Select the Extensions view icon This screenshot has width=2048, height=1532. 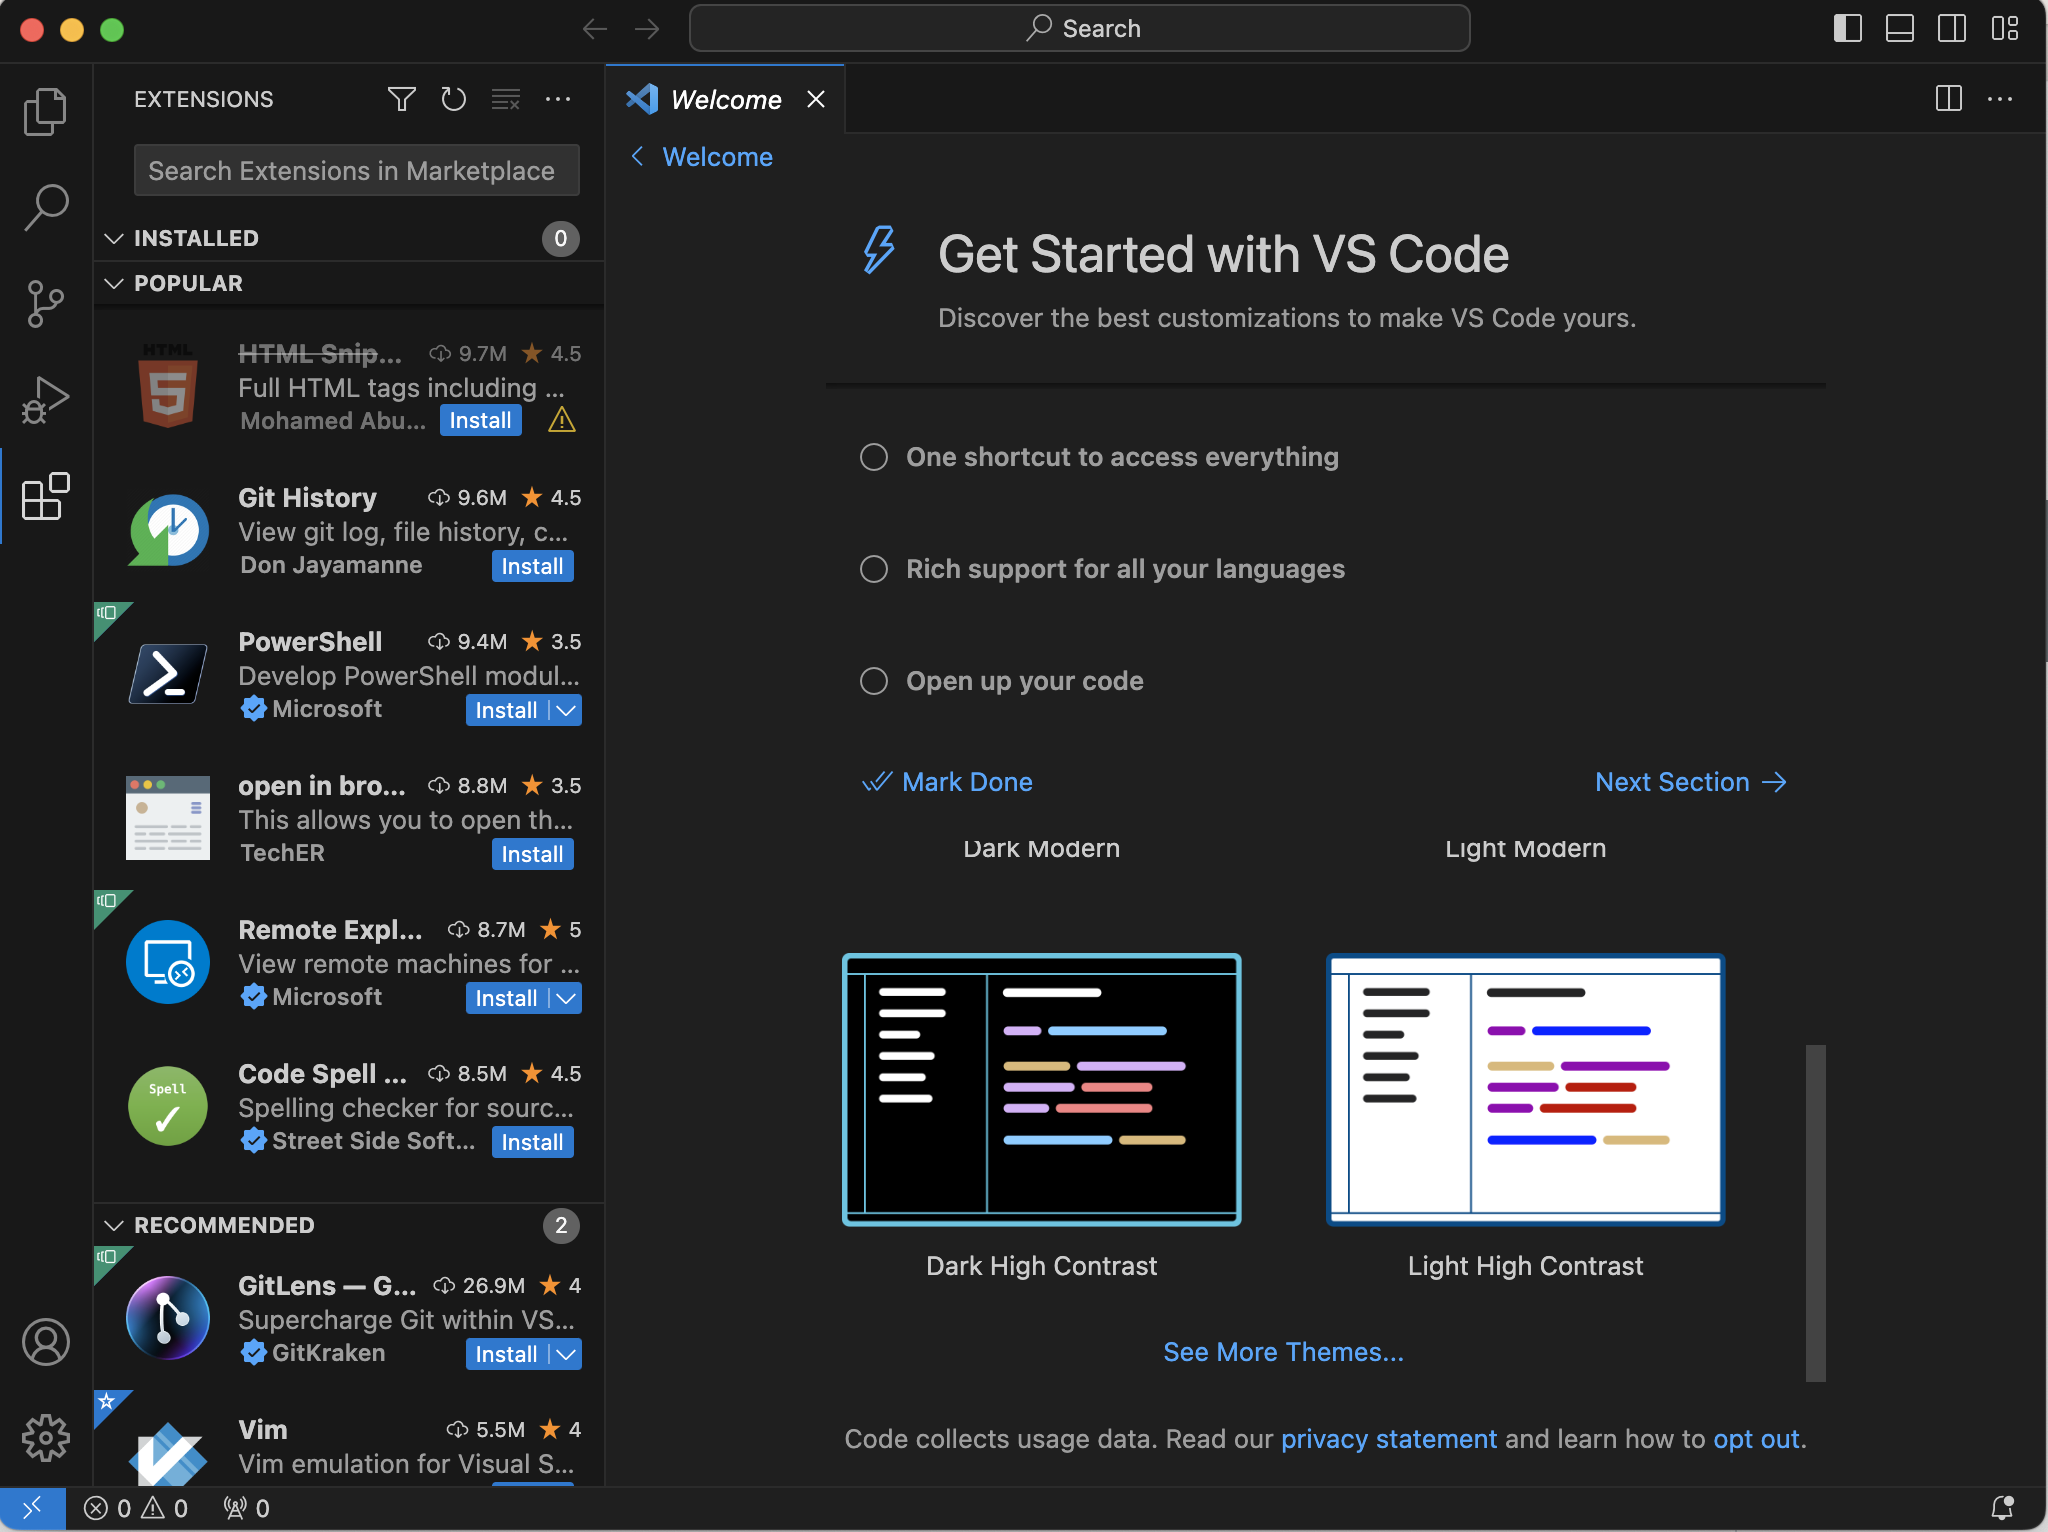tap(45, 496)
